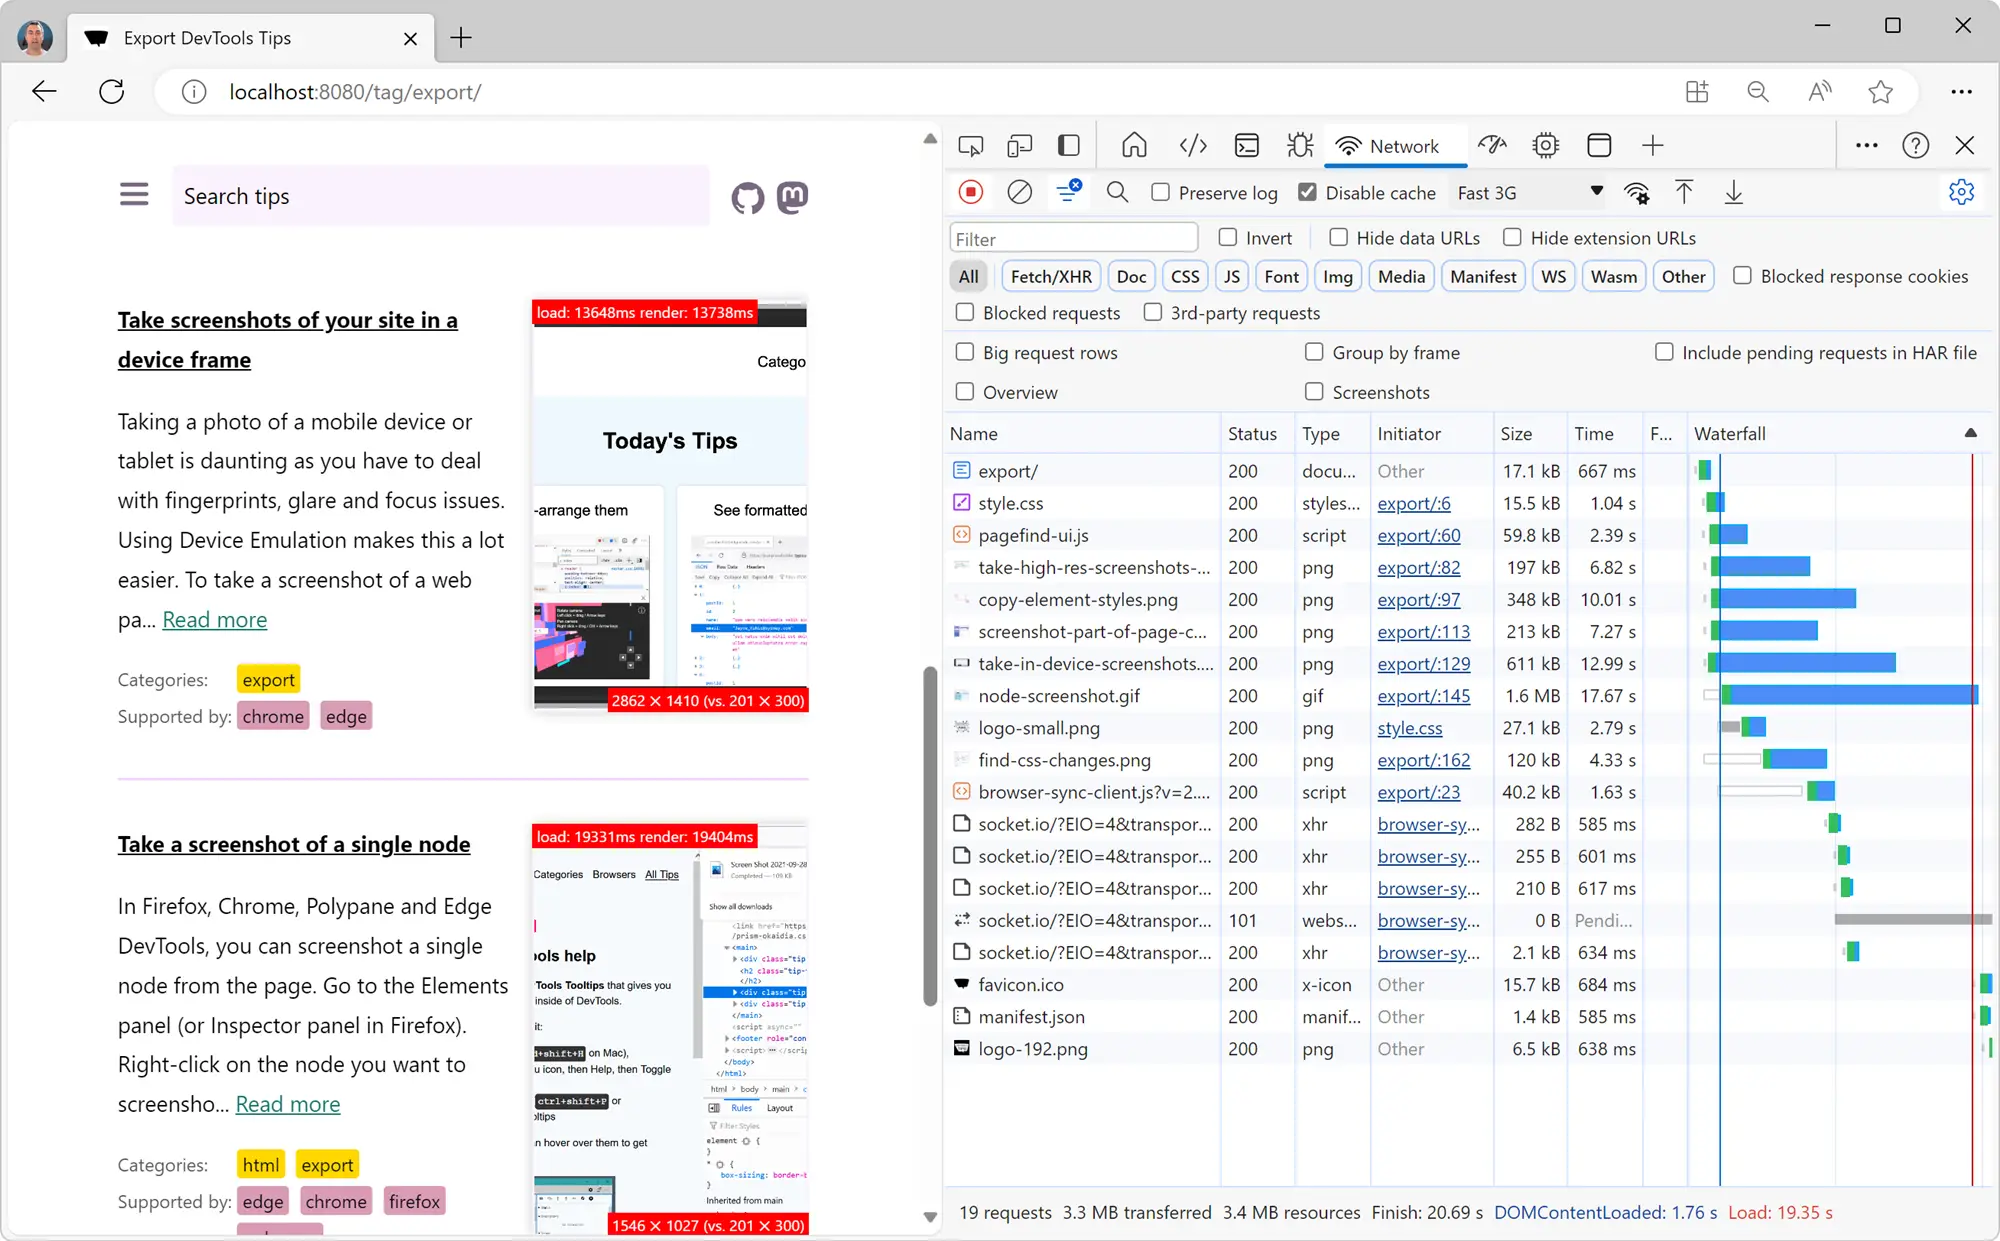Viewport: 2000px width, 1241px height.
Task: Toggle device emulation icon in DevTools
Action: [x=1019, y=146]
